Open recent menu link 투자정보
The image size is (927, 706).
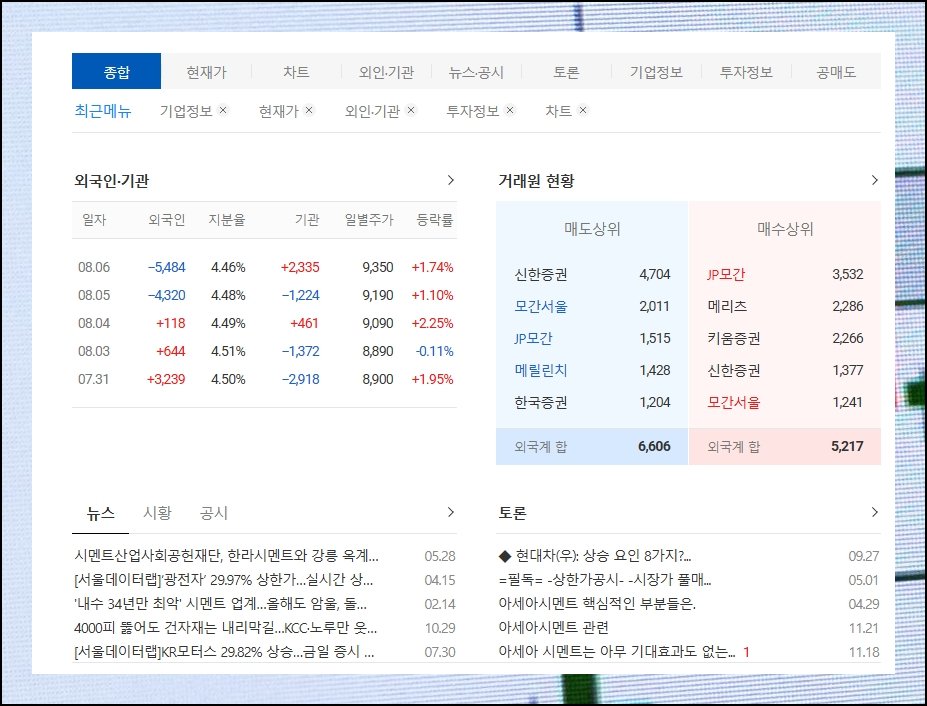(x=472, y=111)
